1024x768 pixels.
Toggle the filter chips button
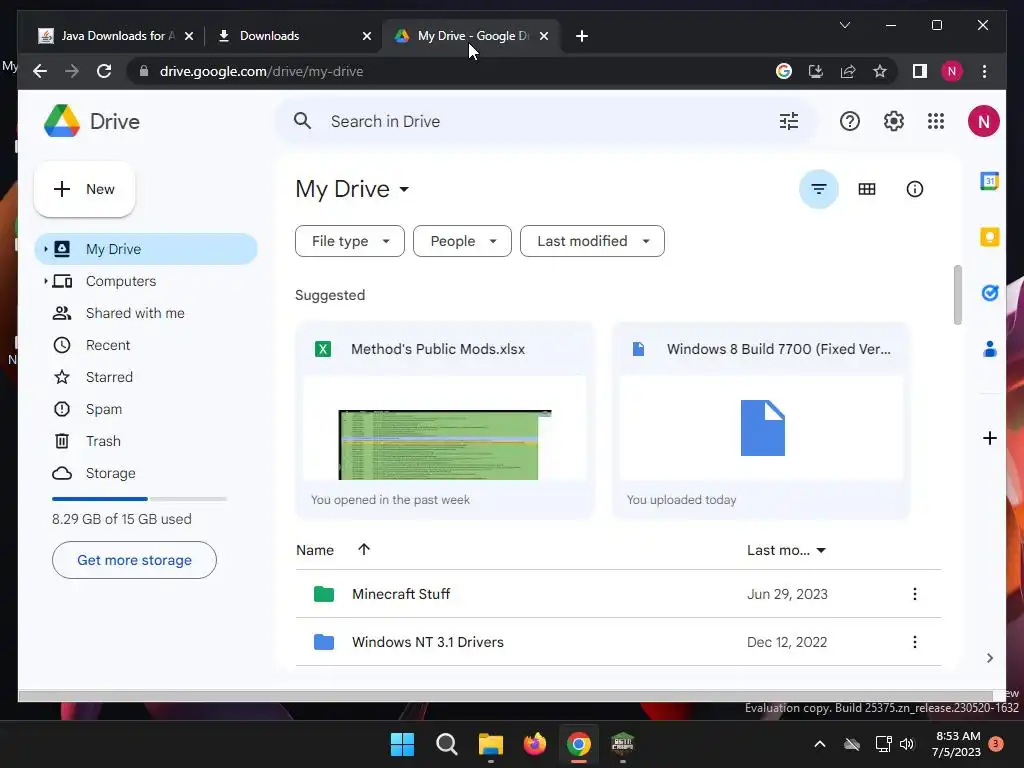point(818,189)
